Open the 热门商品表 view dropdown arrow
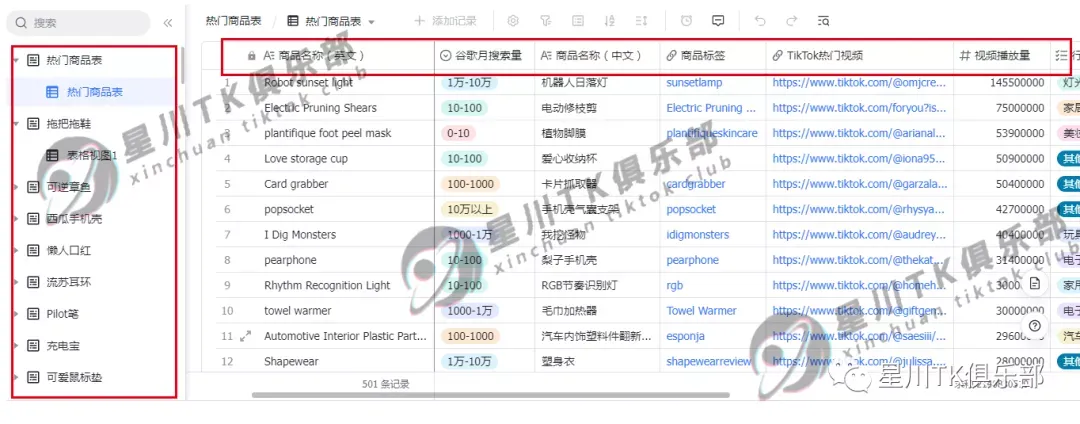 372,22
